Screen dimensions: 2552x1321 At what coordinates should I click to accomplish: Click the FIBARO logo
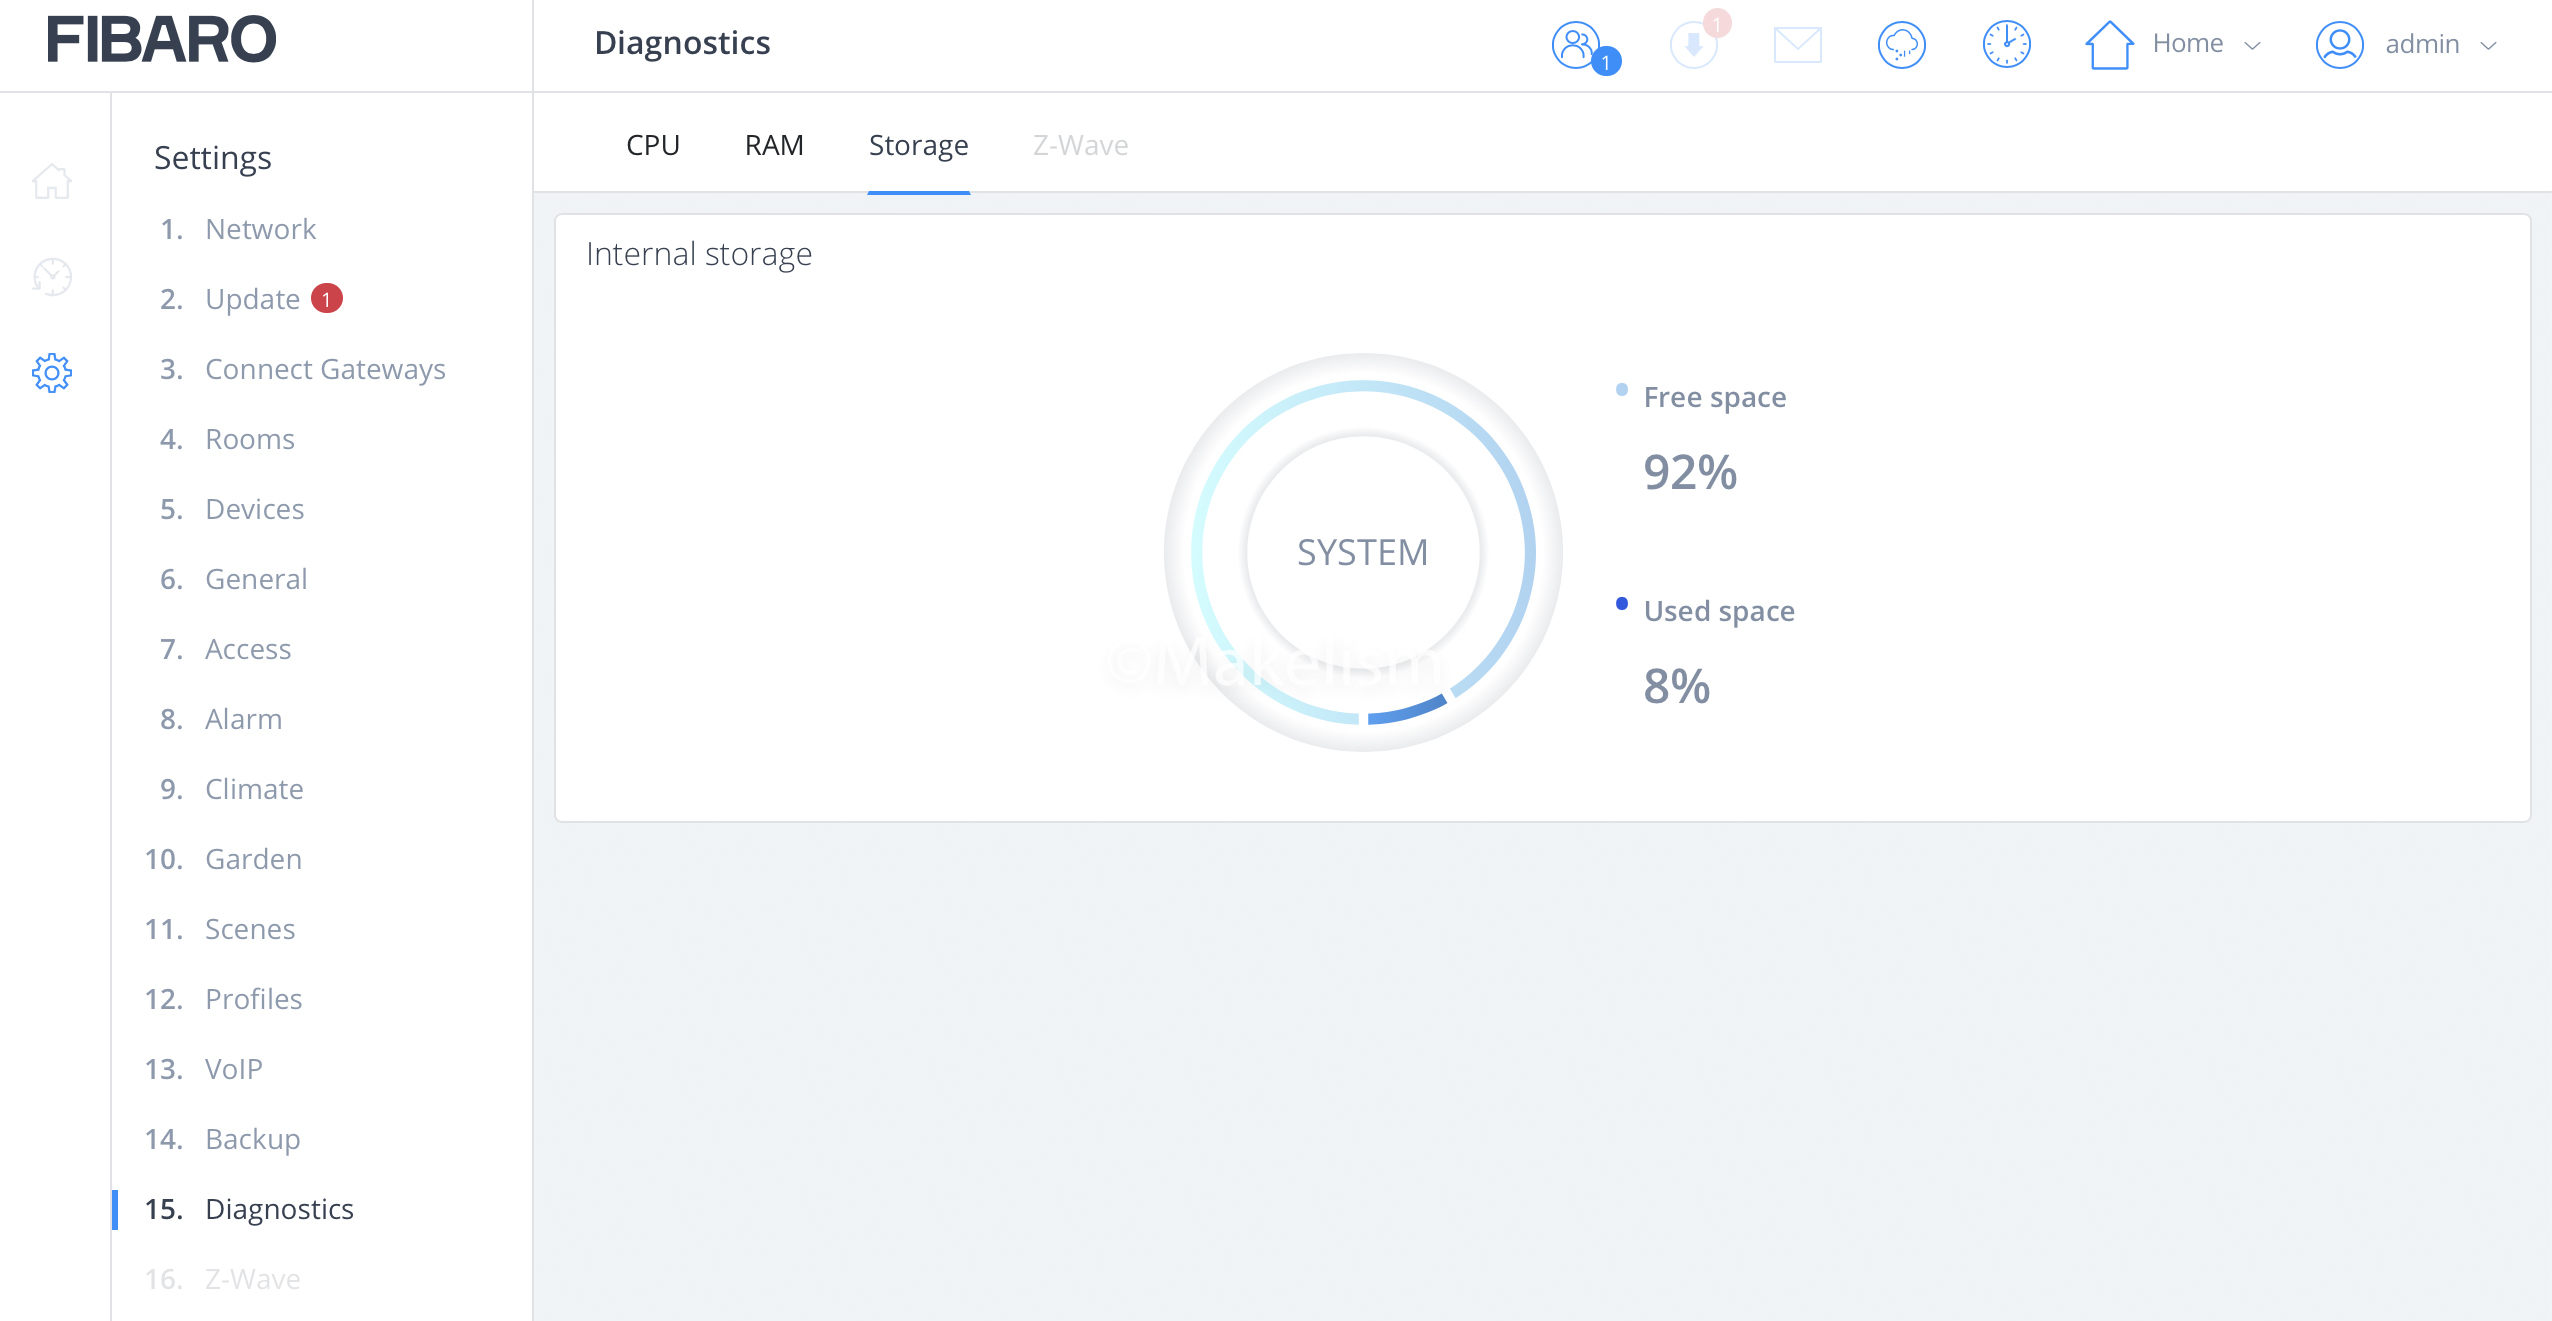point(161,40)
